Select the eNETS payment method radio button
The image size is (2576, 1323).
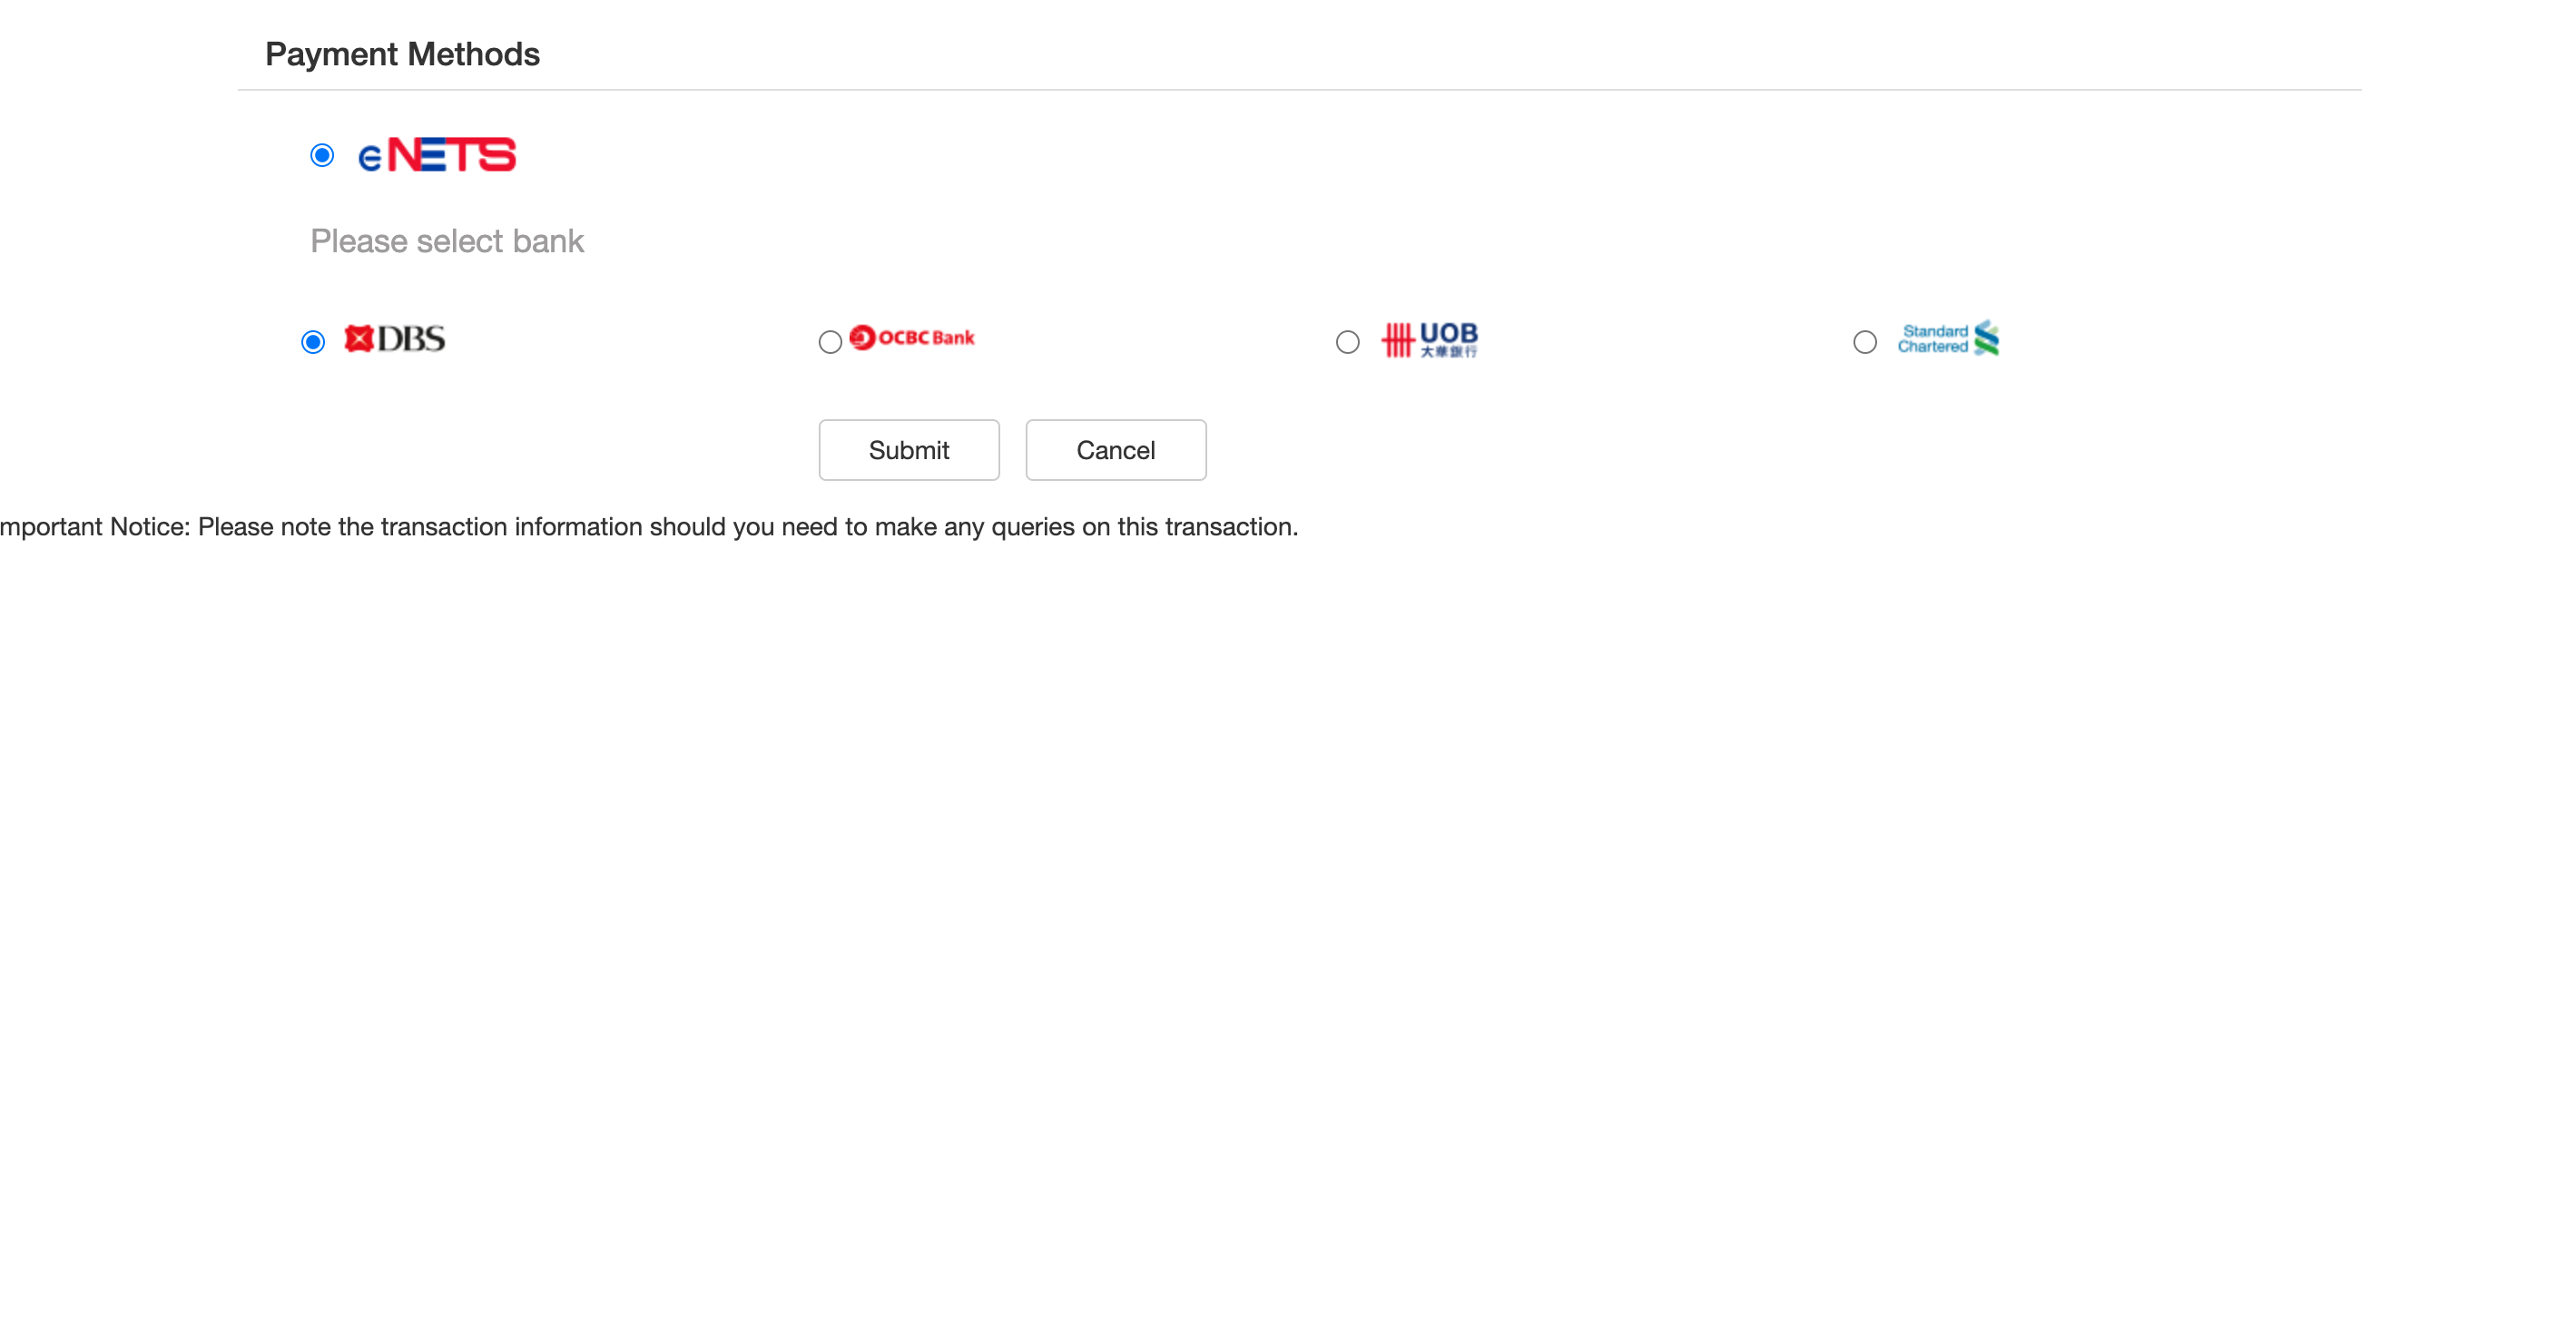(322, 155)
